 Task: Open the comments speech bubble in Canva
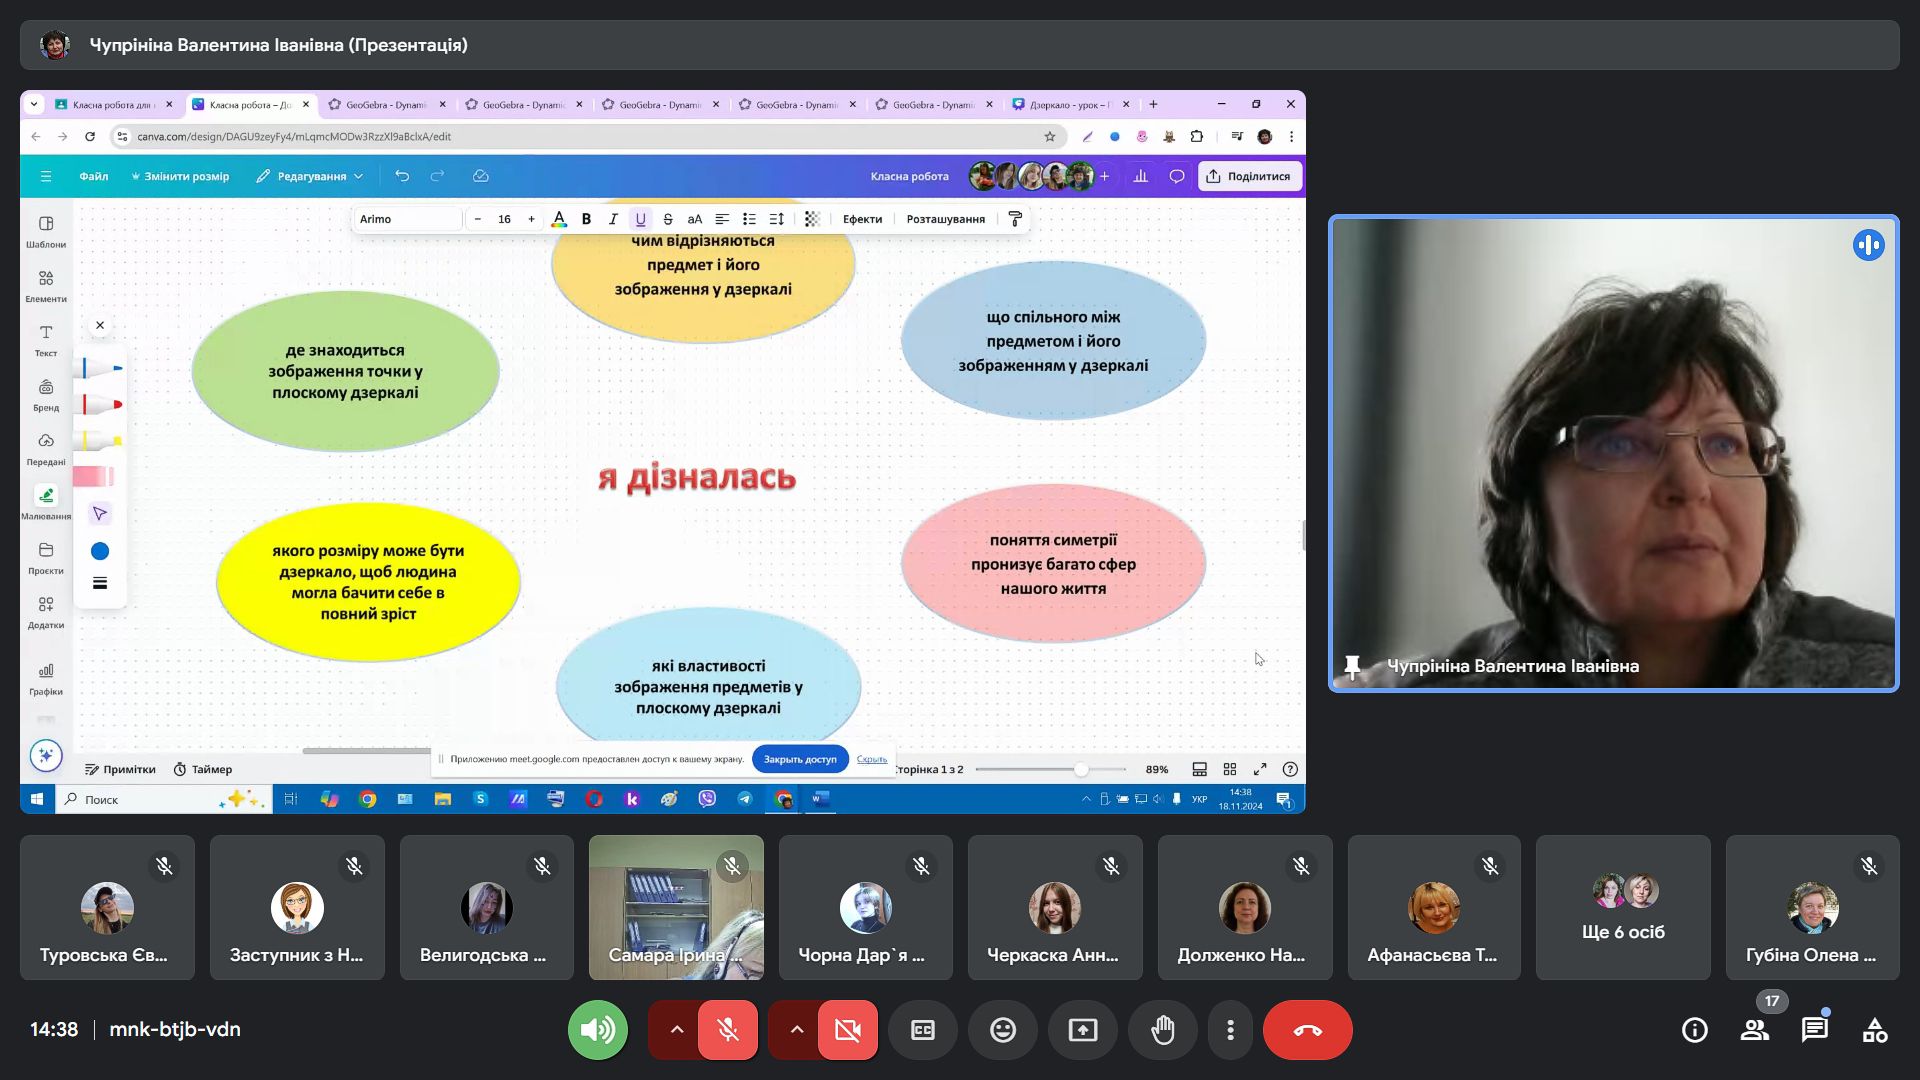point(1177,176)
